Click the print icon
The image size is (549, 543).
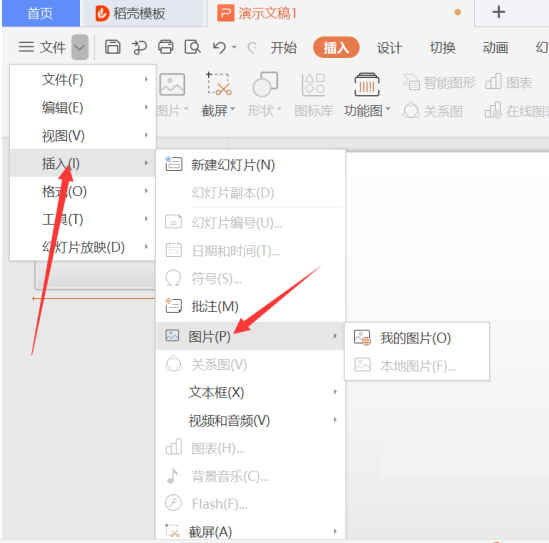coord(166,47)
